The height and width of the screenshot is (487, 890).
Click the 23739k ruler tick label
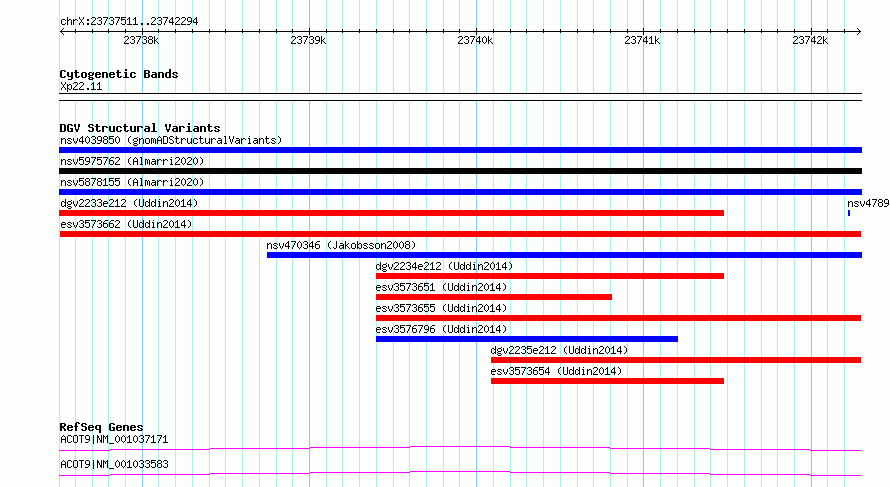tap(308, 40)
